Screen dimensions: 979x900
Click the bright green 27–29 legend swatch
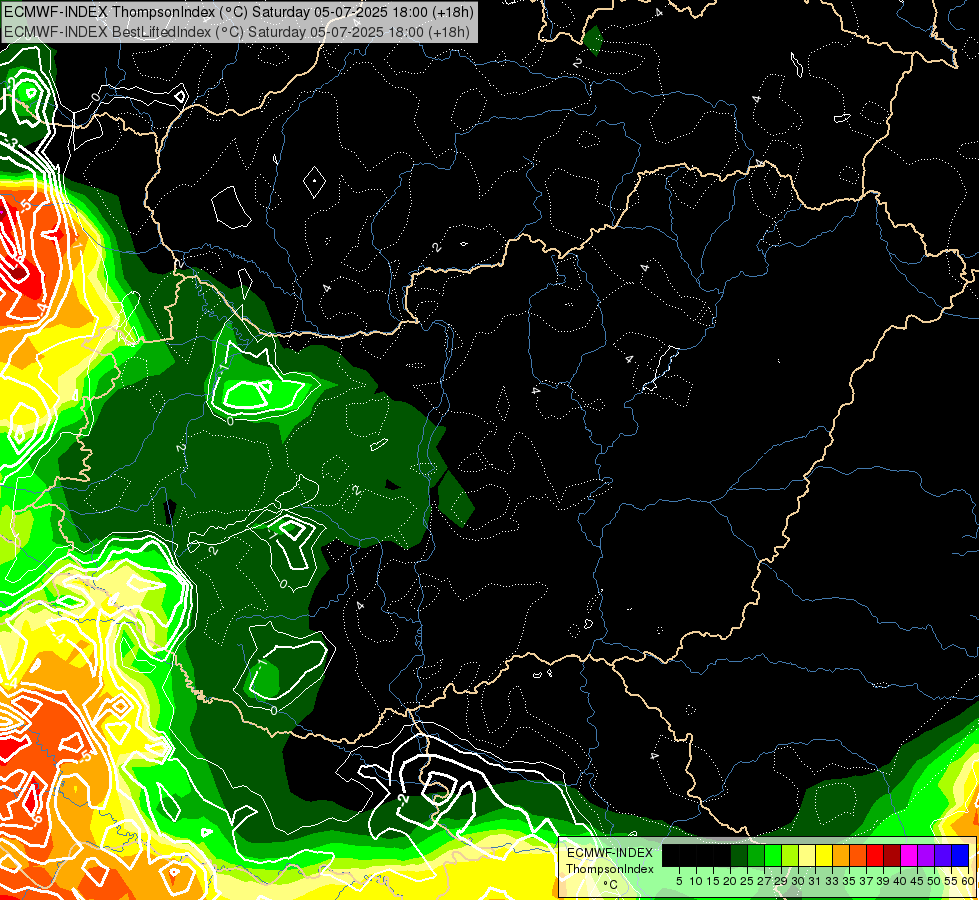pyautogui.click(x=773, y=856)
